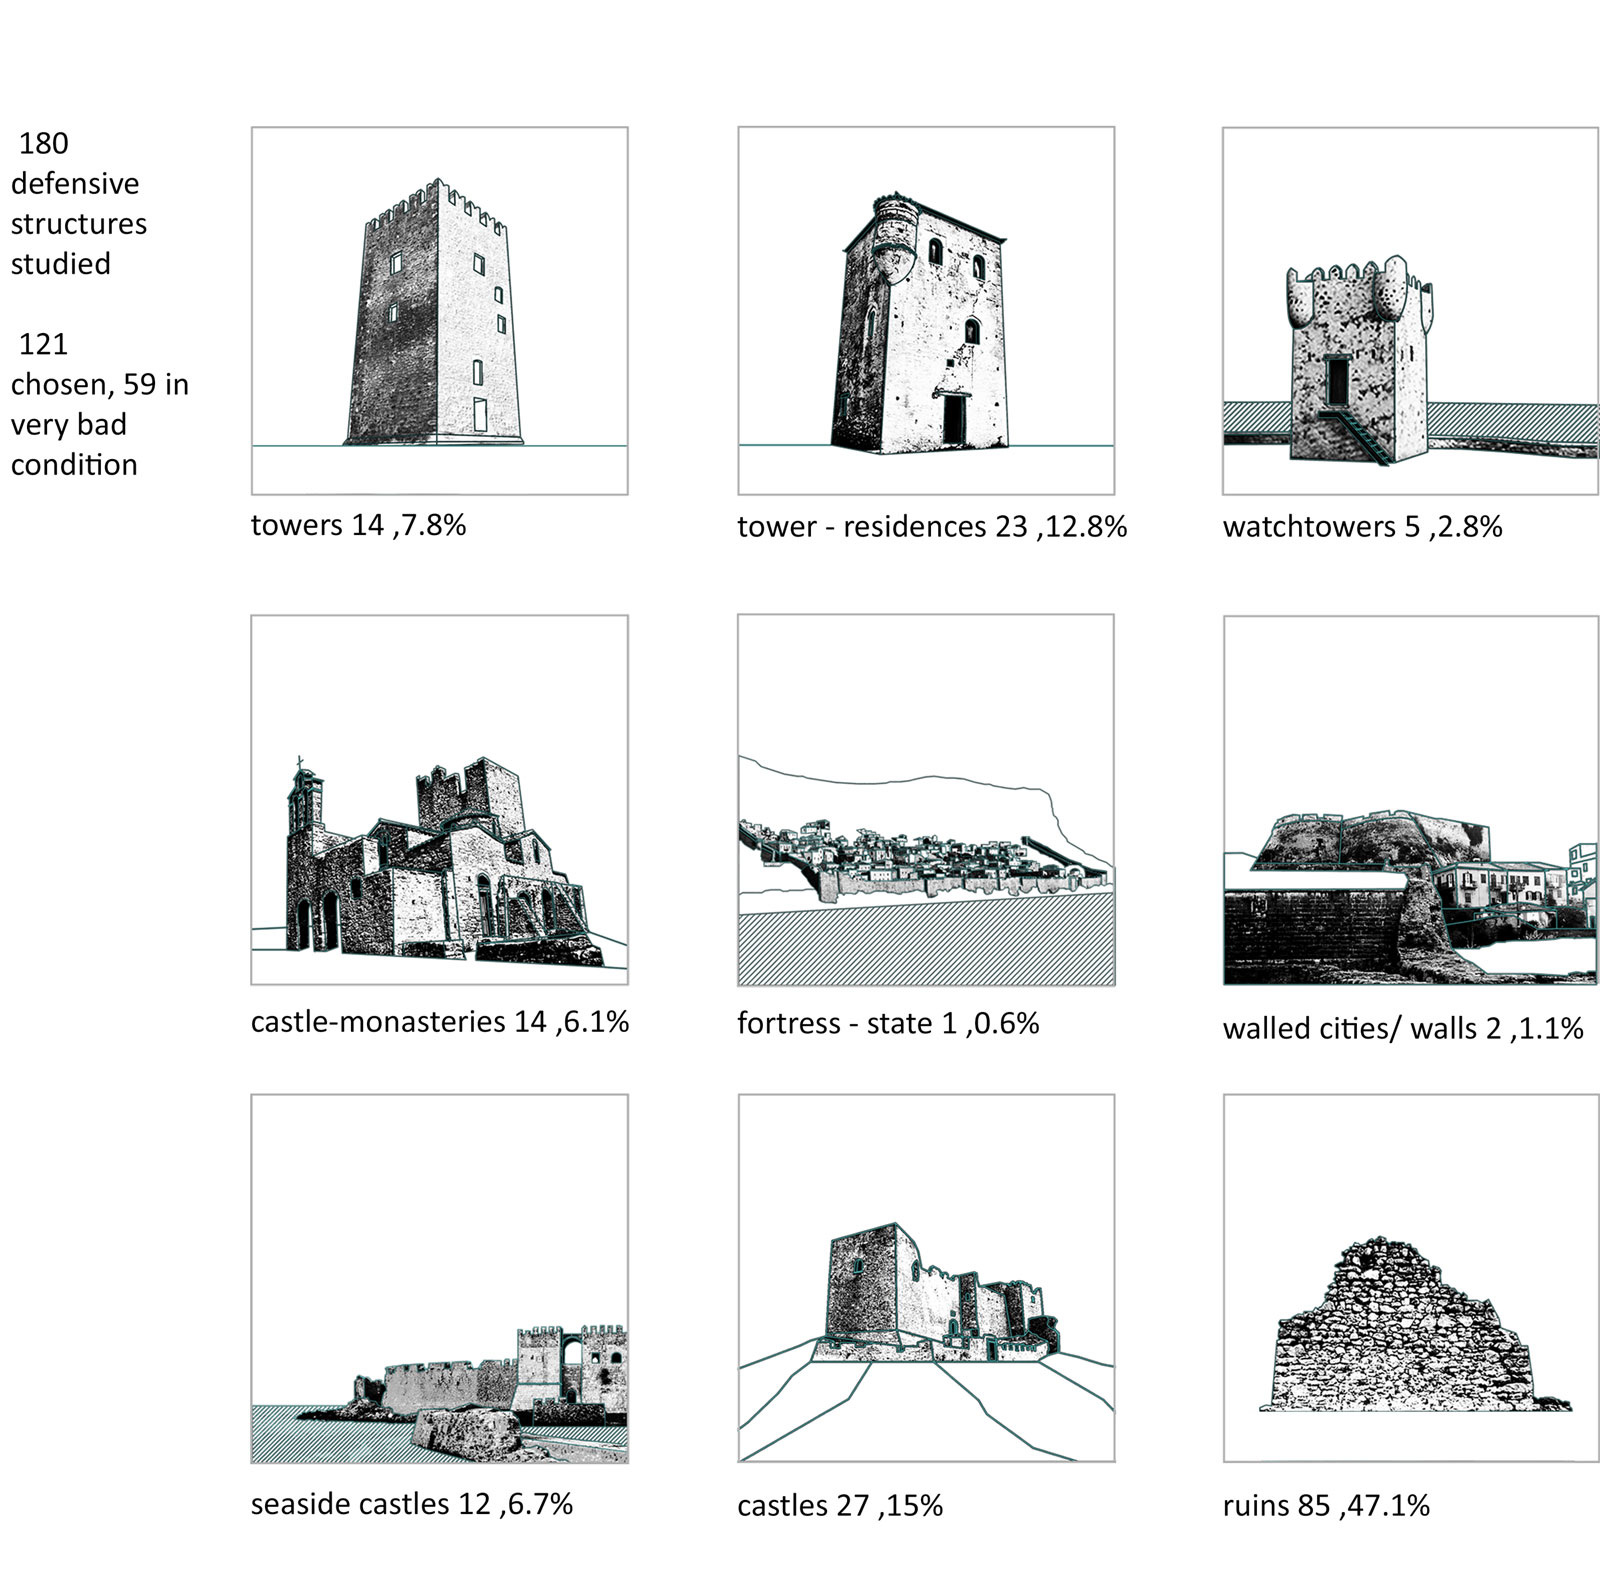Select the caption 'watchtowers 5 ,2.8%'
1600x1589 pixels.
tap(1362, 526)
